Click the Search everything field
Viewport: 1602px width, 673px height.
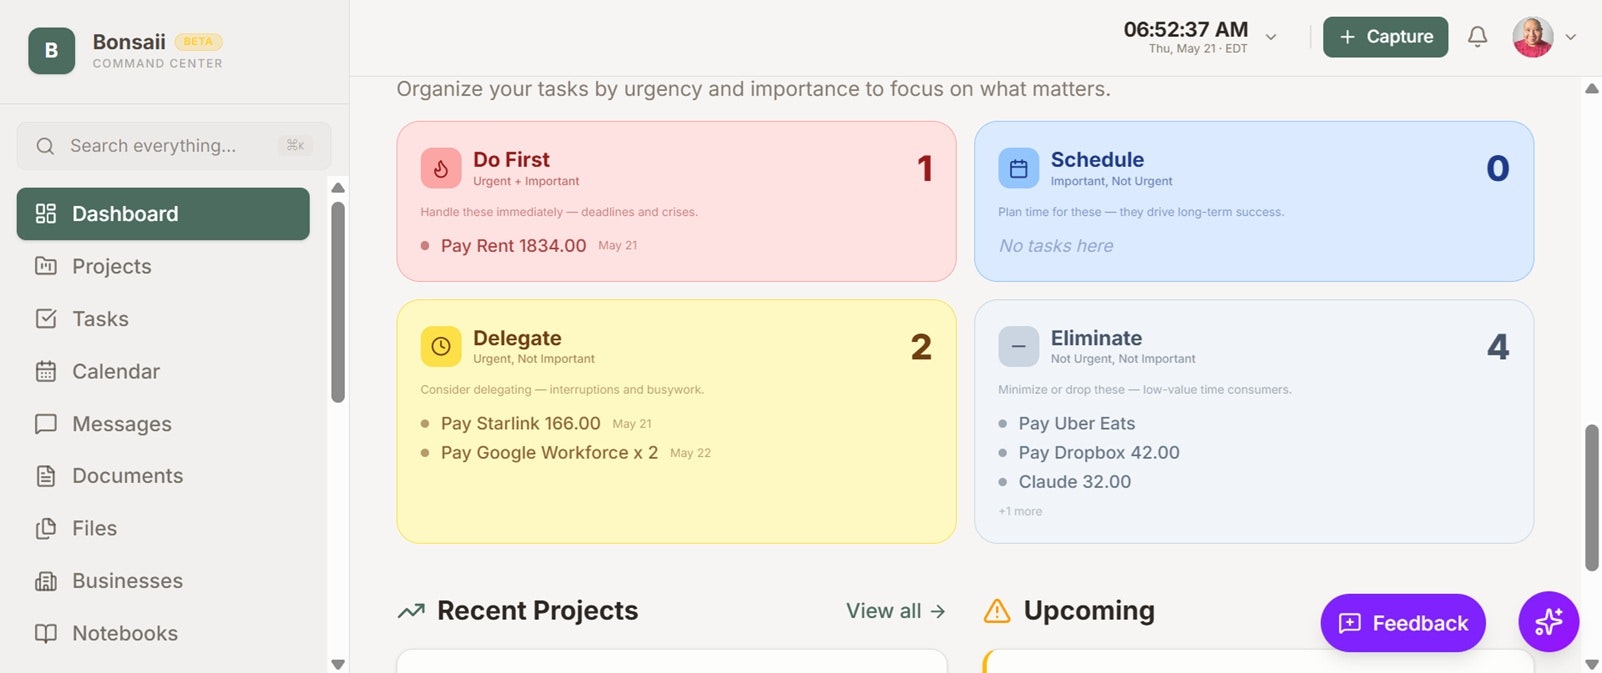(174, 146)
